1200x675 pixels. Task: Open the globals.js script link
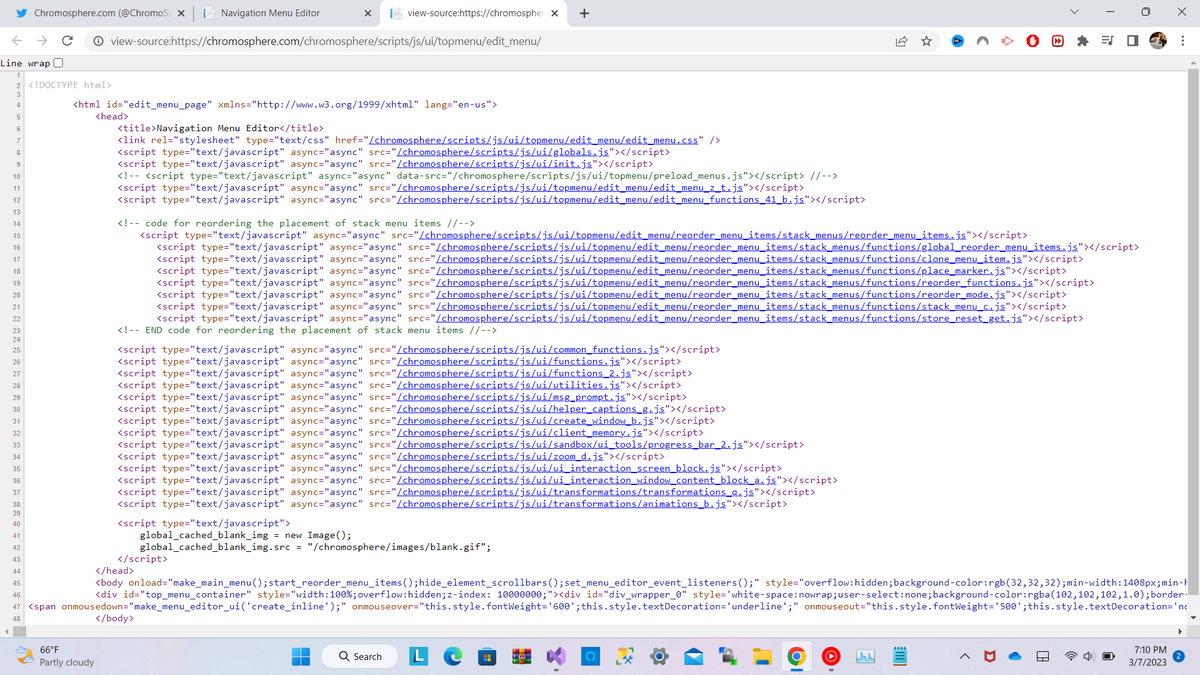[505, 152]
